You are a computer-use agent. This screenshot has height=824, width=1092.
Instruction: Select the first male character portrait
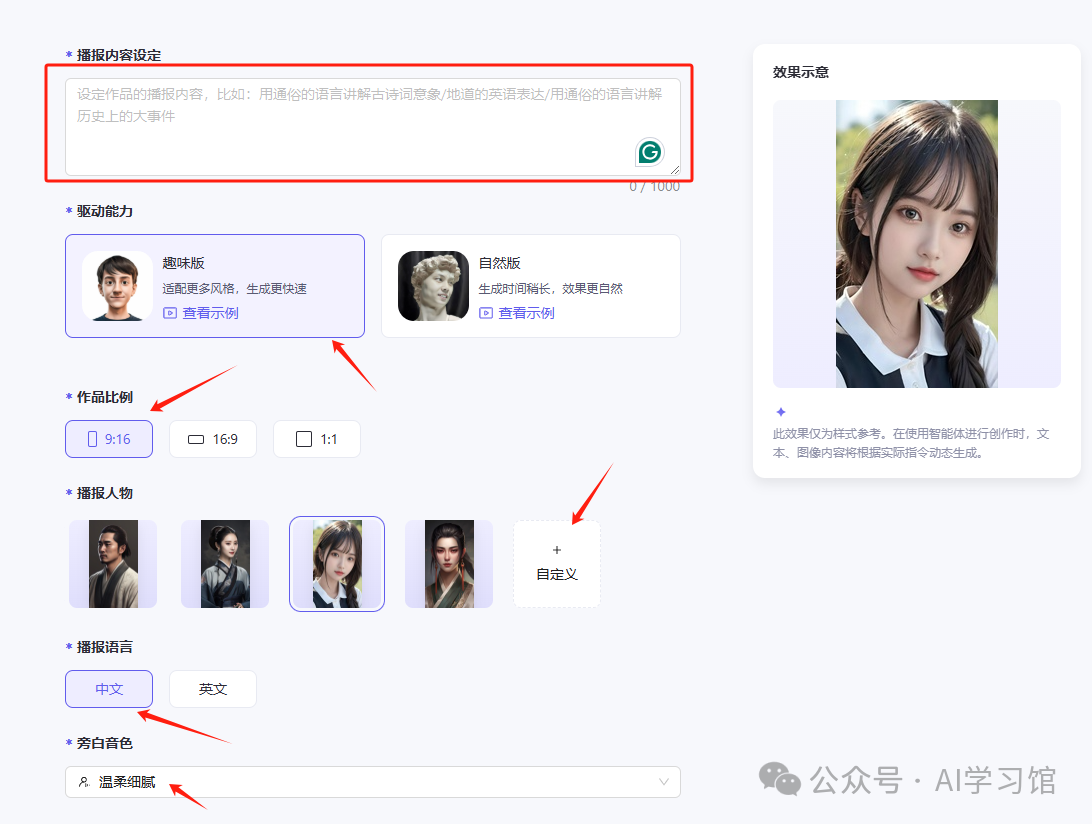pos(112,563)
